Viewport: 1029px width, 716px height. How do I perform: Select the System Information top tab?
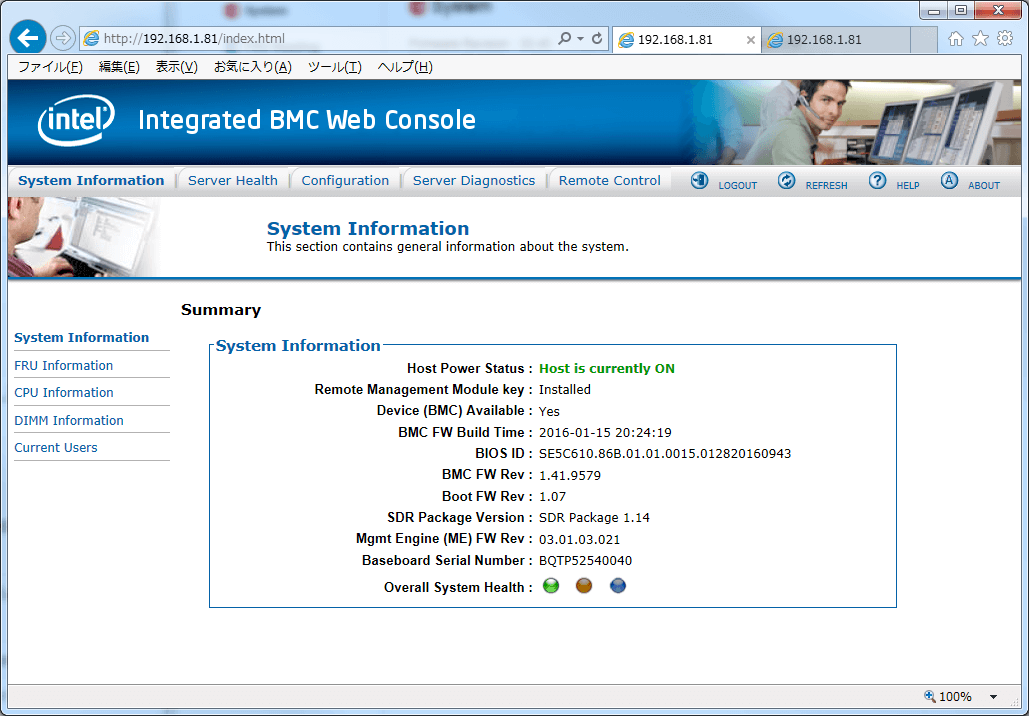click(91, 180)
